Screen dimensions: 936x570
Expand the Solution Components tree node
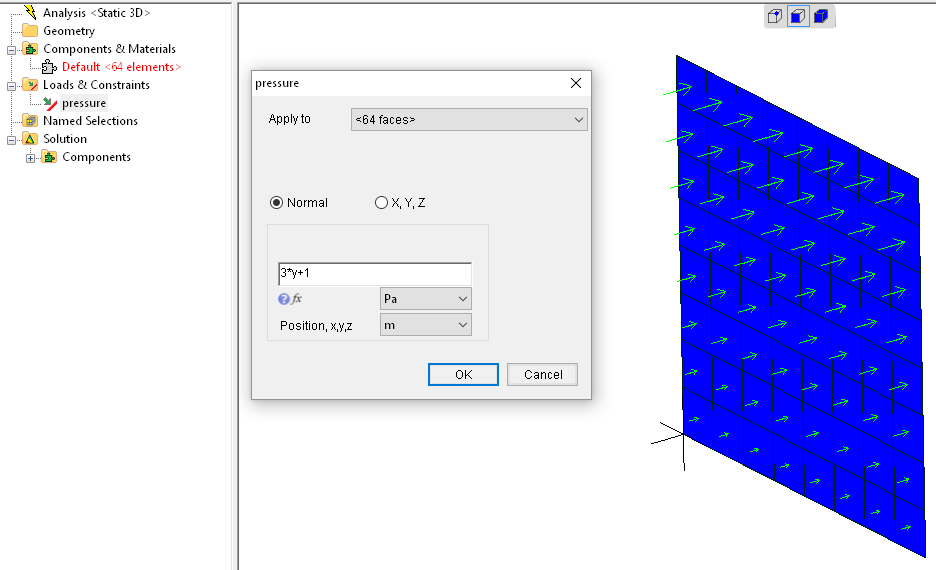(30, 159)
